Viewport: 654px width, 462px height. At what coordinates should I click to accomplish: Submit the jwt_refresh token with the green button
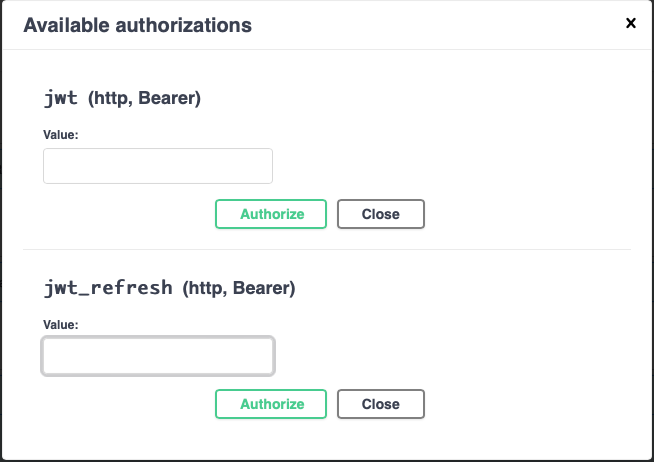(271, 404)
